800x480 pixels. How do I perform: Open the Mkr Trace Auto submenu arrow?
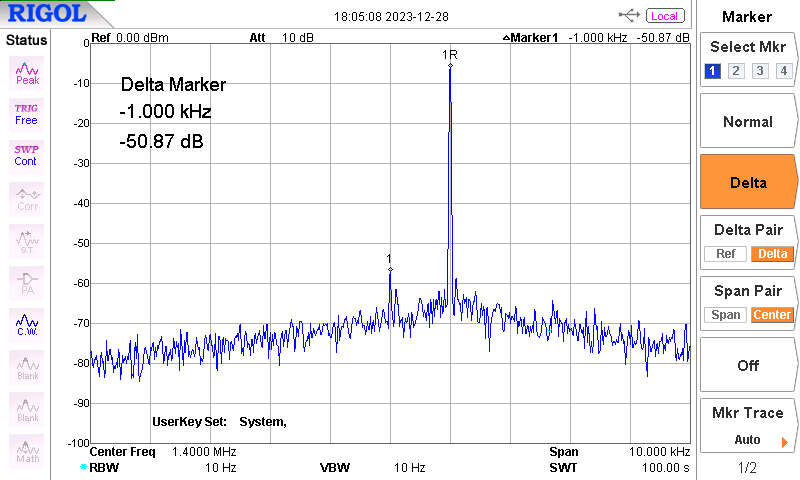[785, 442]
